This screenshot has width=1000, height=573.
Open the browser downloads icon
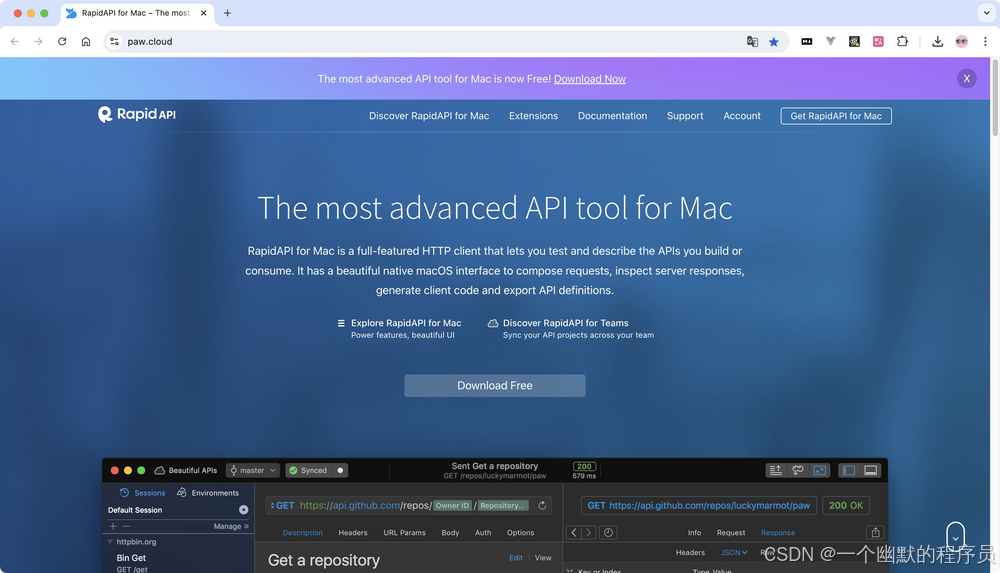tap(938, 41)
